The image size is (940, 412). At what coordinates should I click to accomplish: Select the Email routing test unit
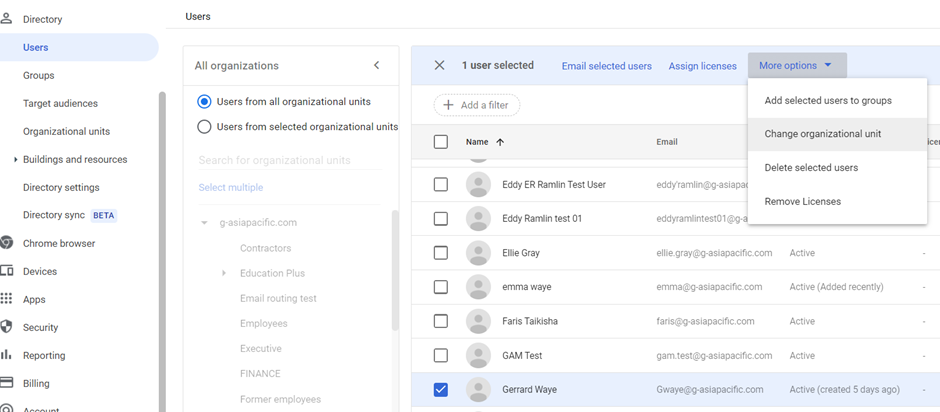click(x=278, y=298)
